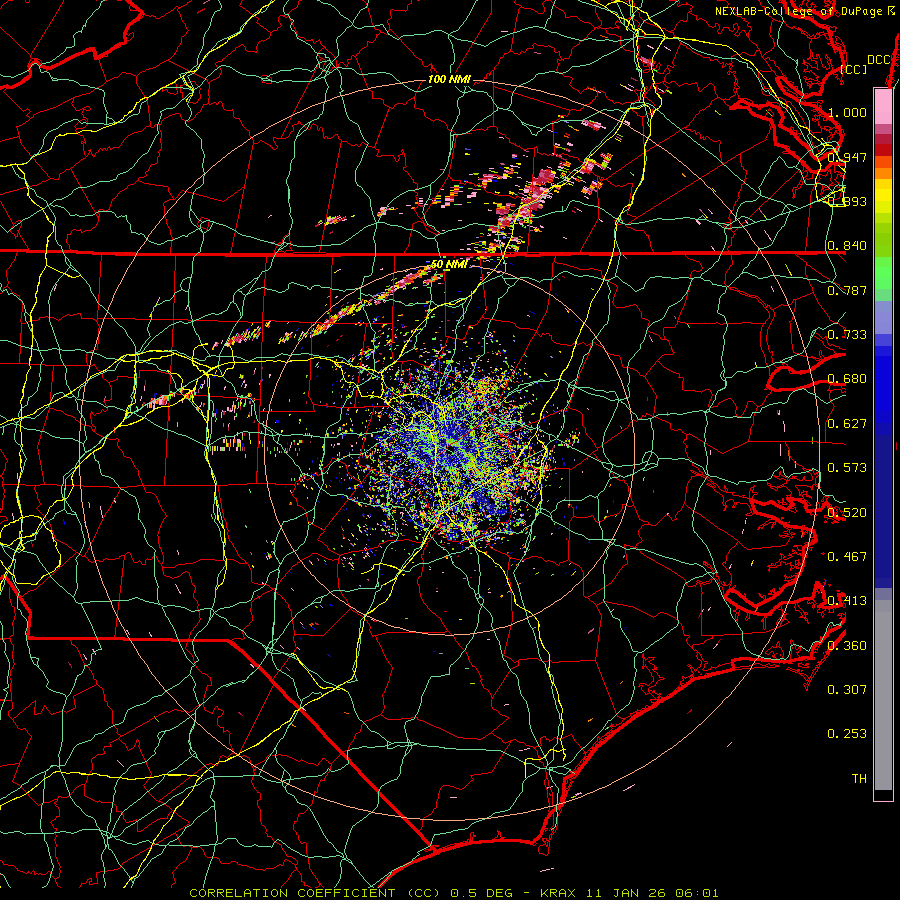900x900 pixels.
Task: Click the 100 NMI range ring label
Action: point(449,79)
